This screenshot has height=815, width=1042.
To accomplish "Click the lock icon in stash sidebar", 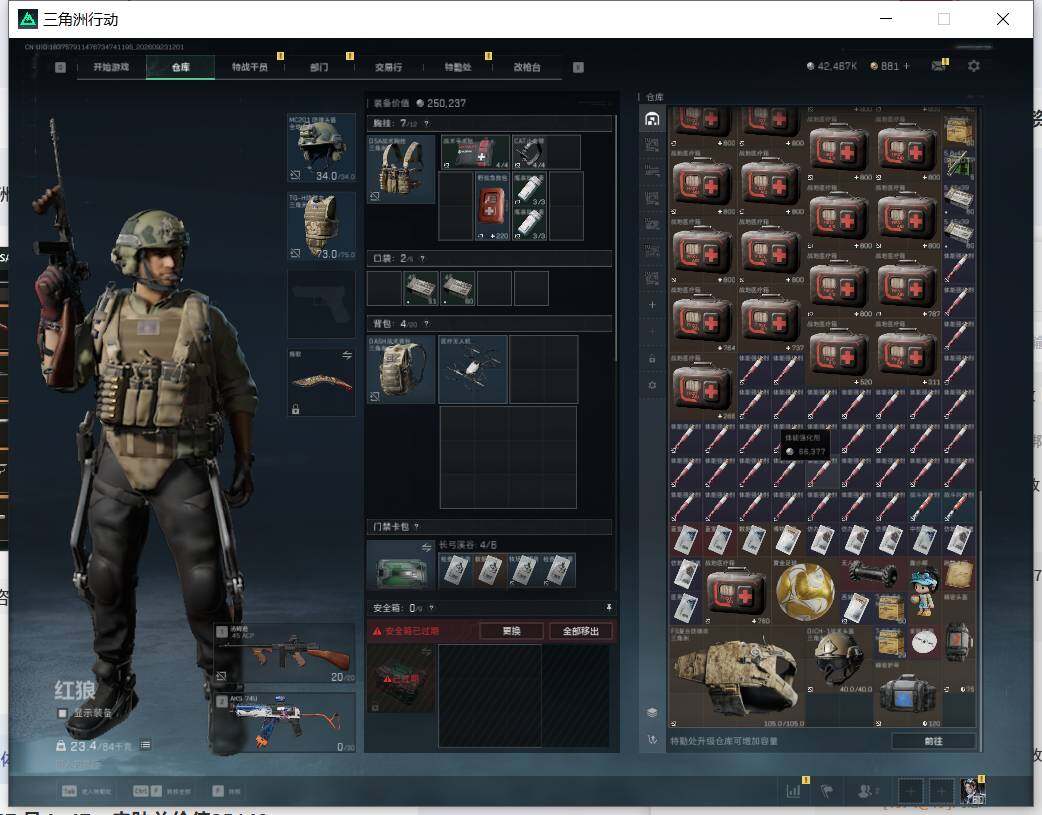I will [652, 359].
